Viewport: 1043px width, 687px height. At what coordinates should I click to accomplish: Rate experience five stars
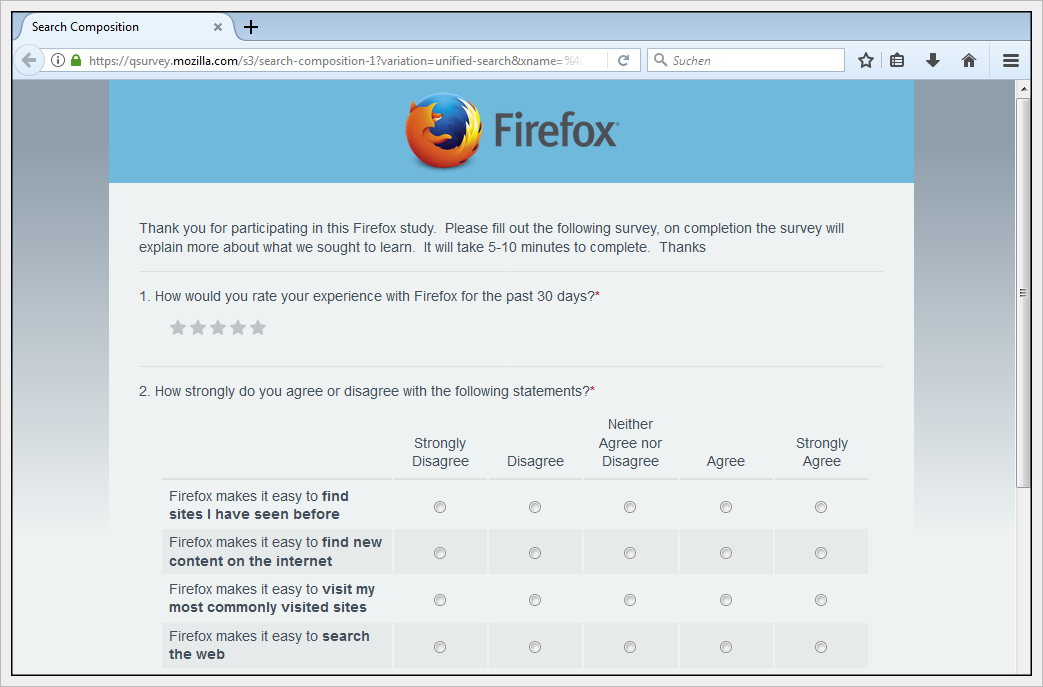click(258, 327)
